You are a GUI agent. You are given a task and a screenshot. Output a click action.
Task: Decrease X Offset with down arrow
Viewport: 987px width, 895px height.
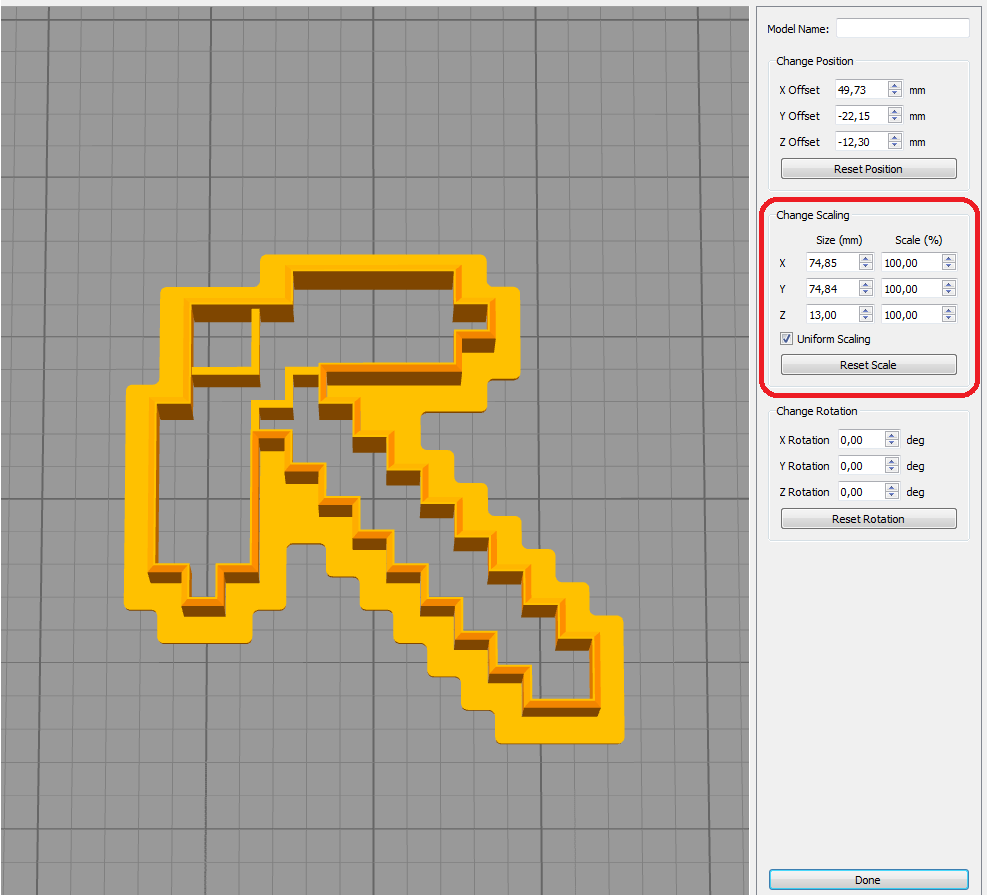[894, 94]
